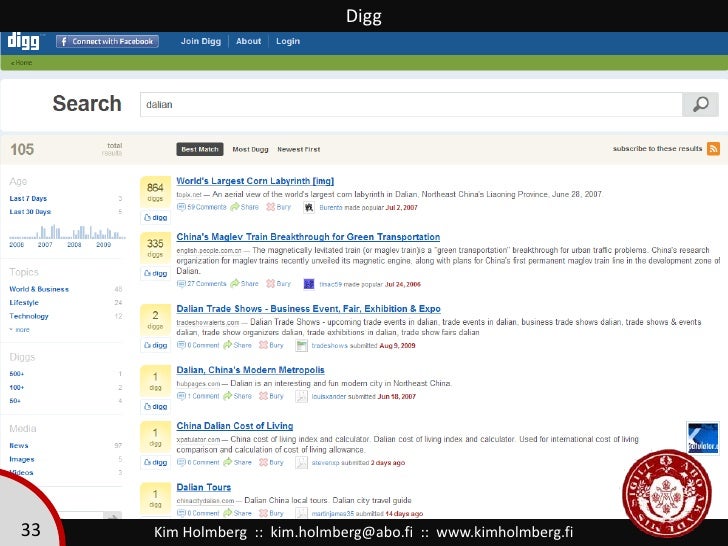
Task: Select the Best Match sort tab
Action: (x=200, y=150)
